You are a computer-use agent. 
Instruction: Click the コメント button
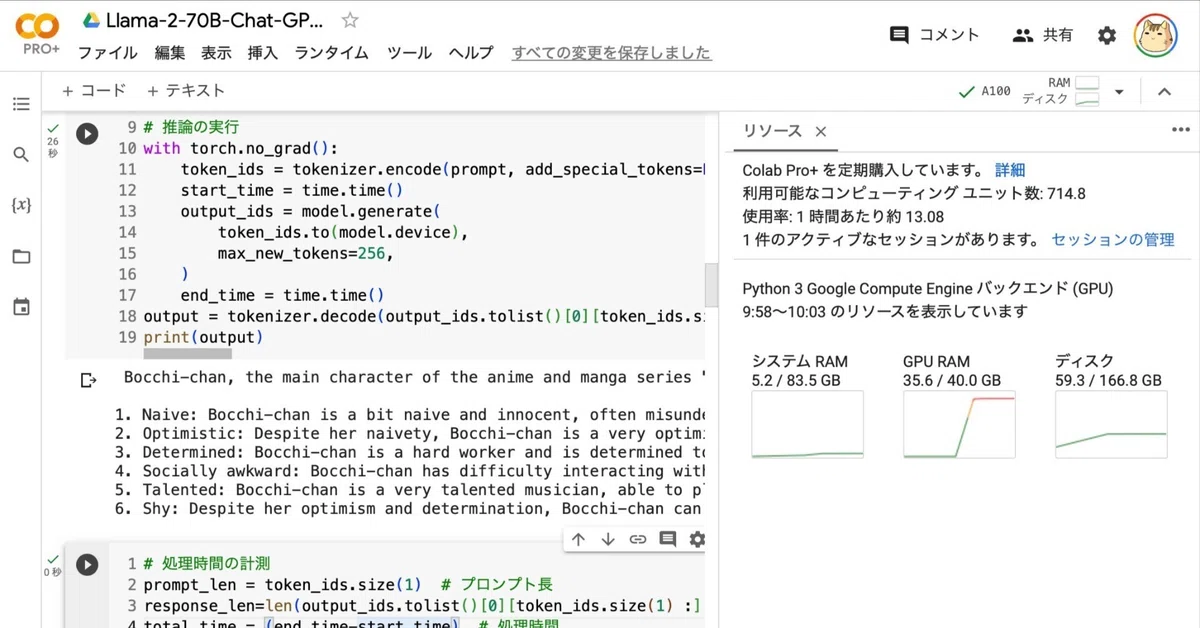tap(935, 35)
